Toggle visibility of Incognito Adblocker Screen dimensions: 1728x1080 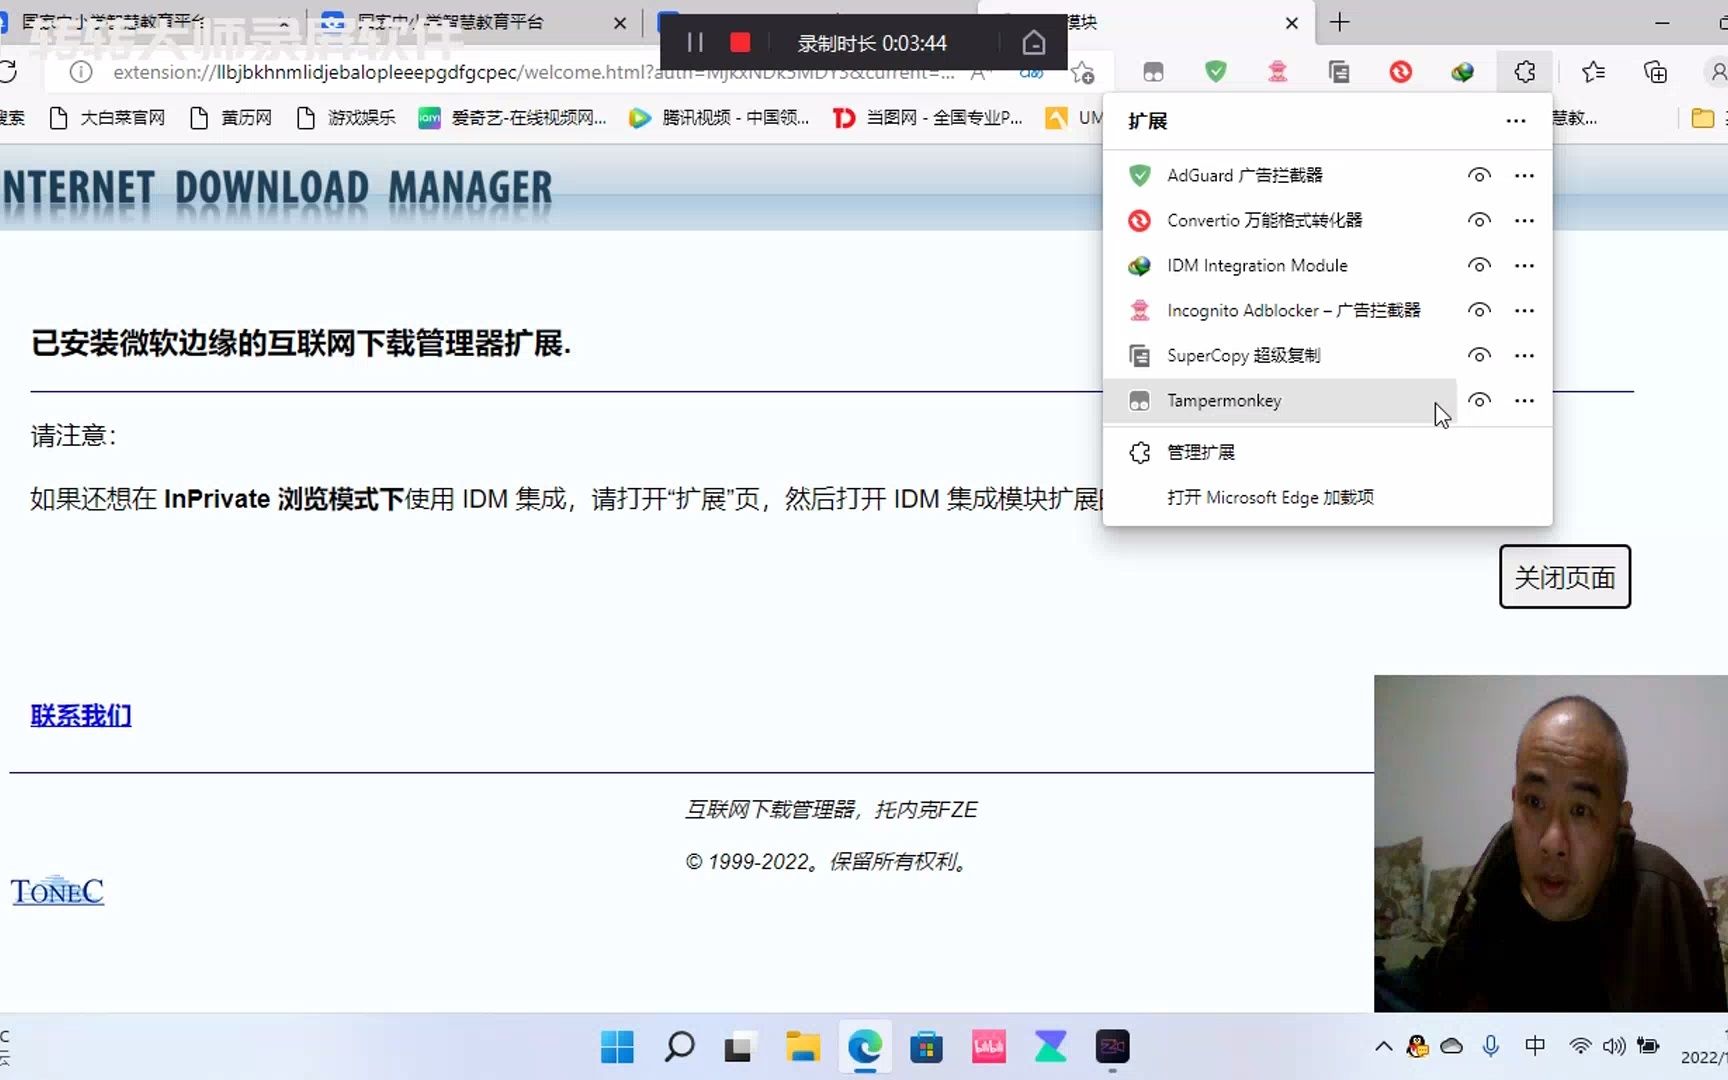(1479, 310)
